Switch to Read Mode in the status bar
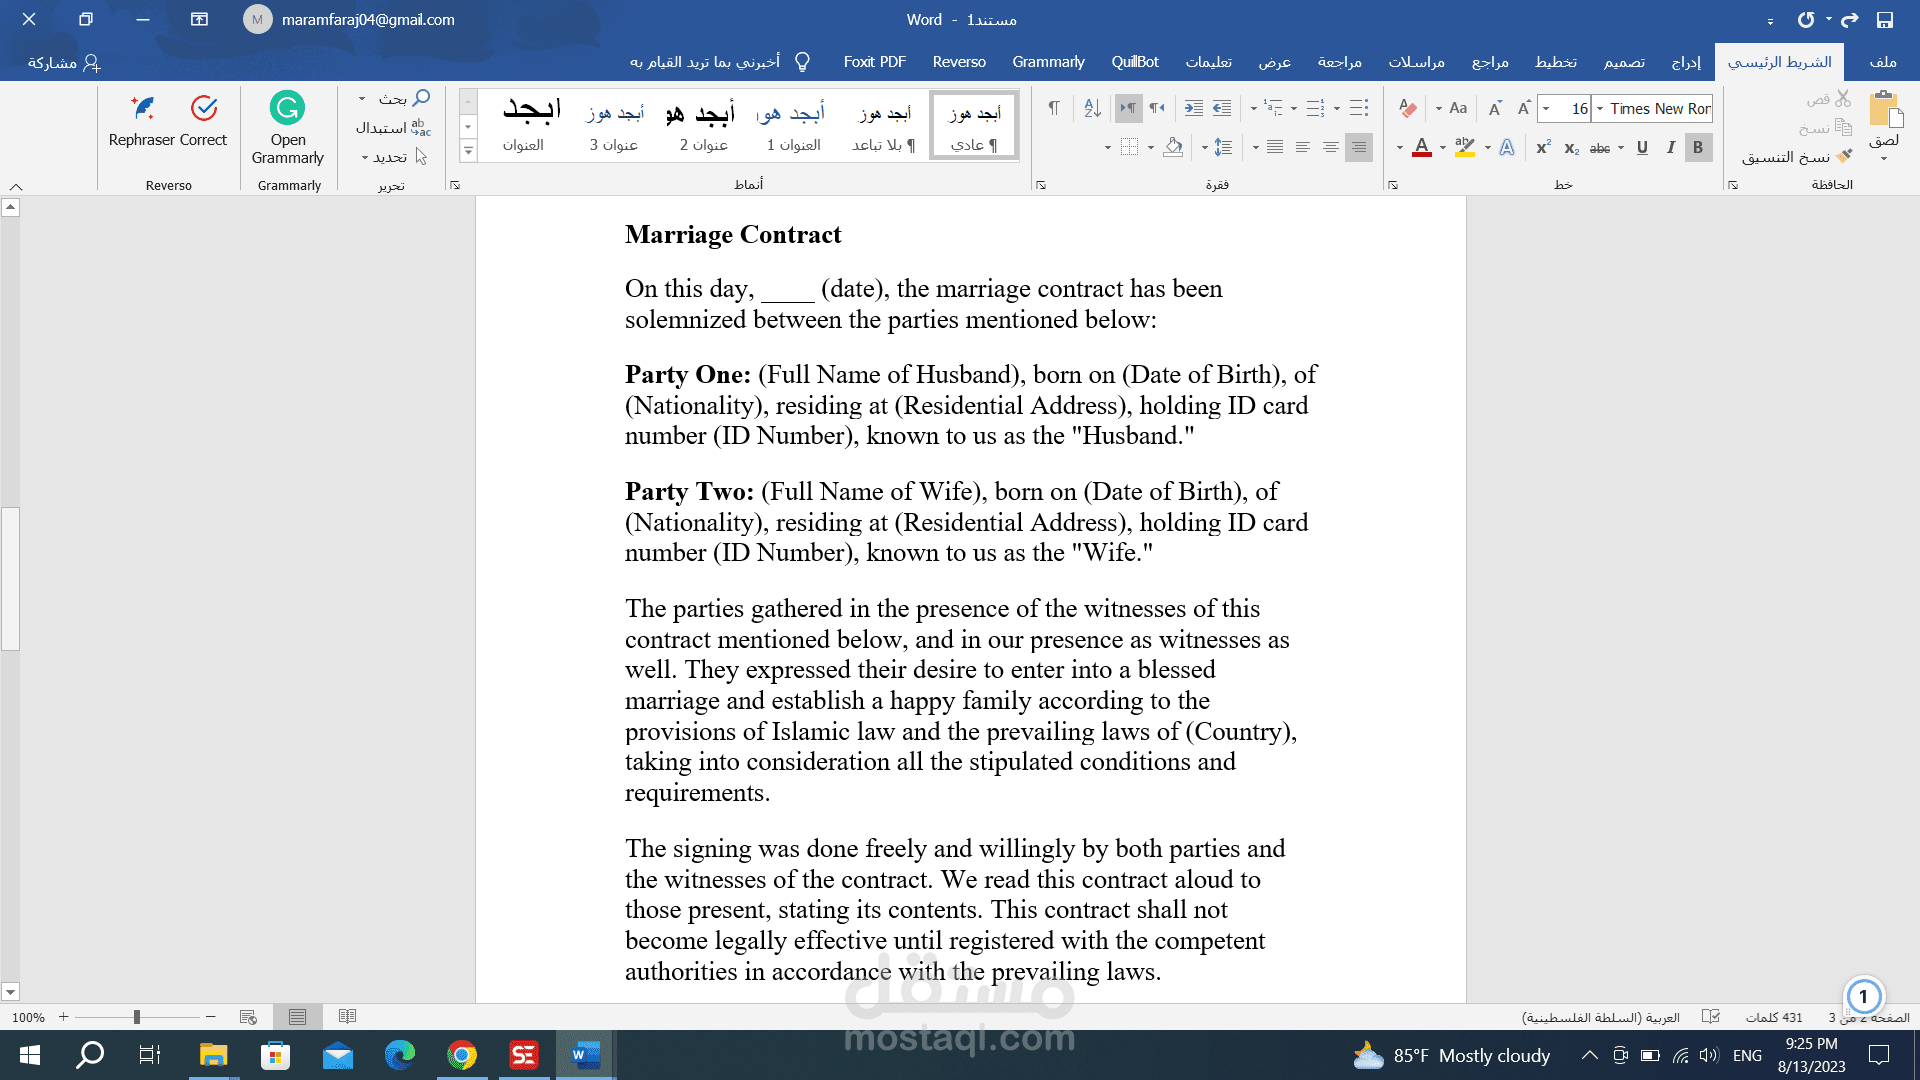The image size is (1920, 1080). 347,1016
